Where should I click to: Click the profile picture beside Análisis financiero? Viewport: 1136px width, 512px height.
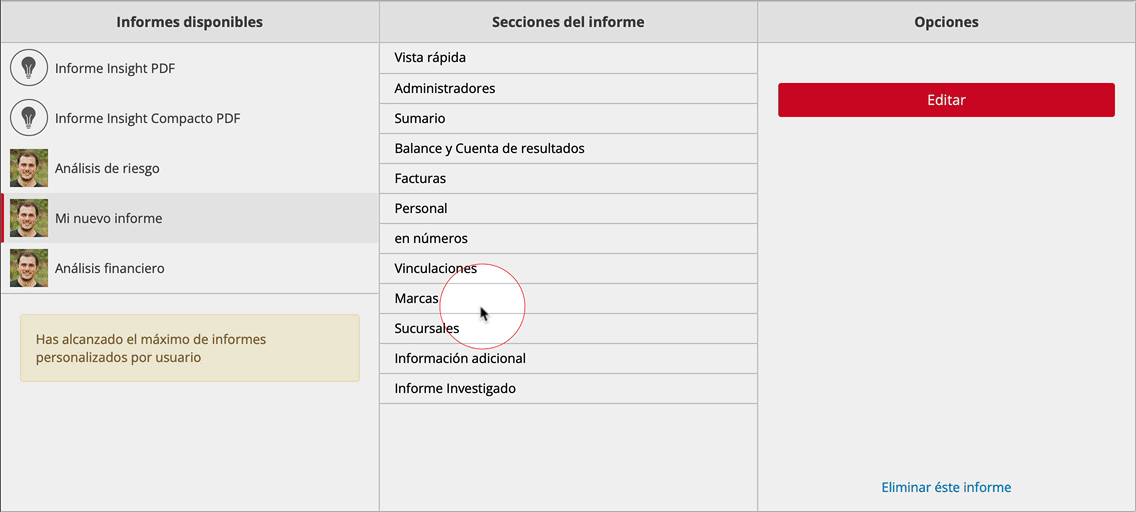pos(29,268)
